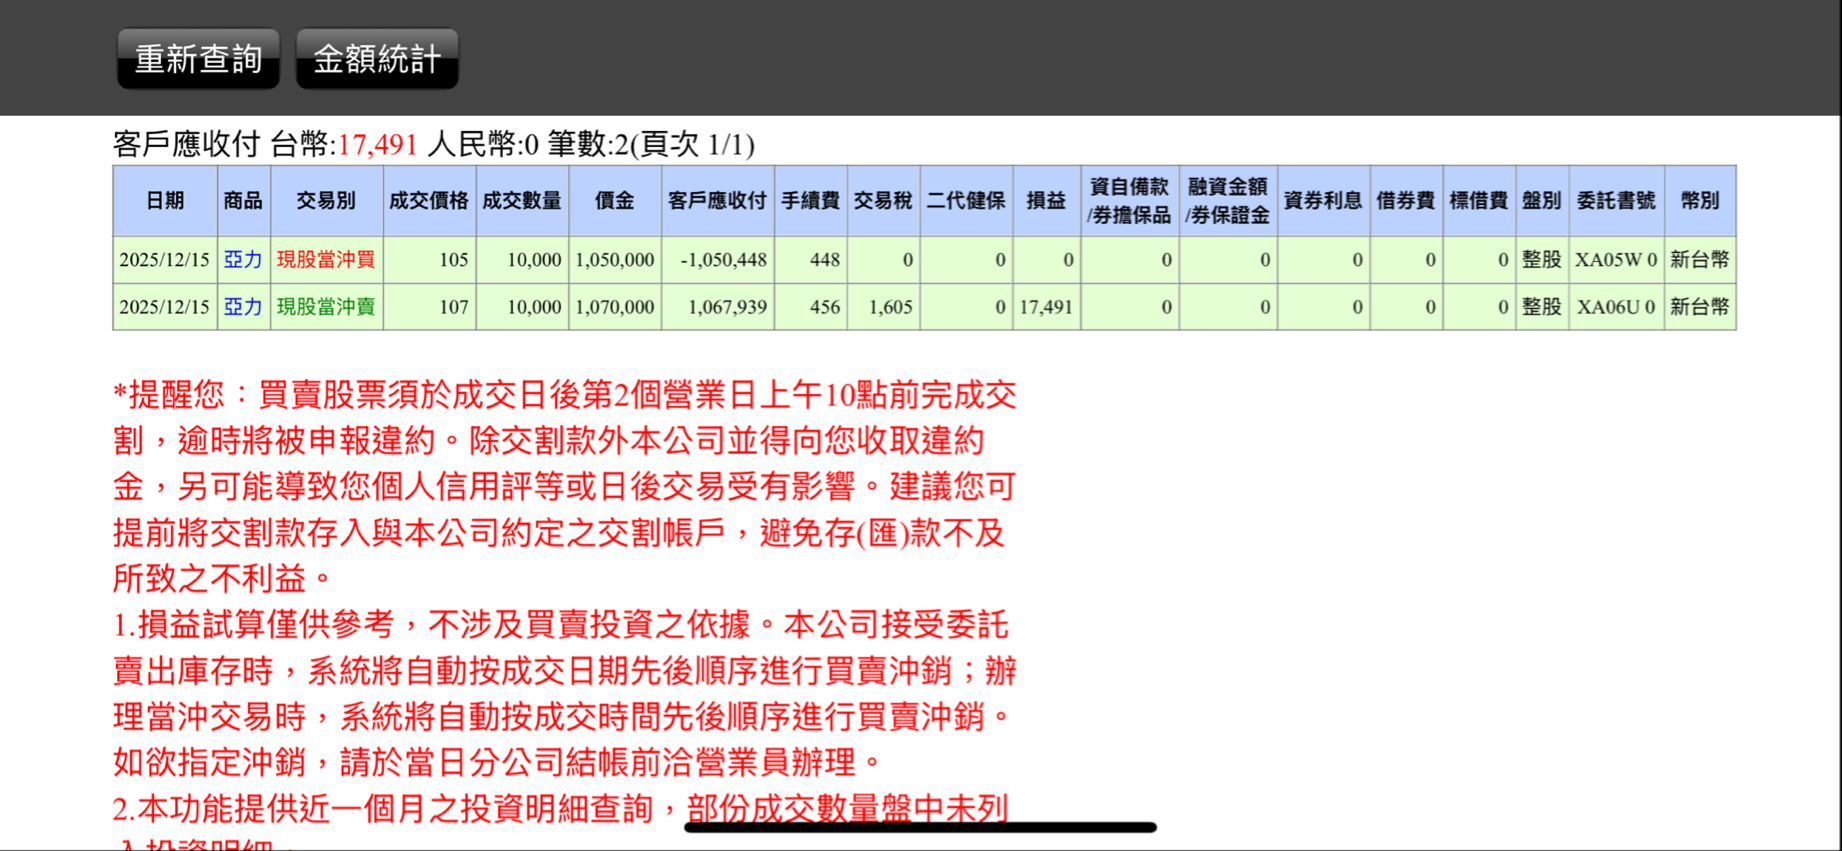Click the 盤別 column header
The width and height of the screenshot is (1842, 851).
tap(1542, 201)
